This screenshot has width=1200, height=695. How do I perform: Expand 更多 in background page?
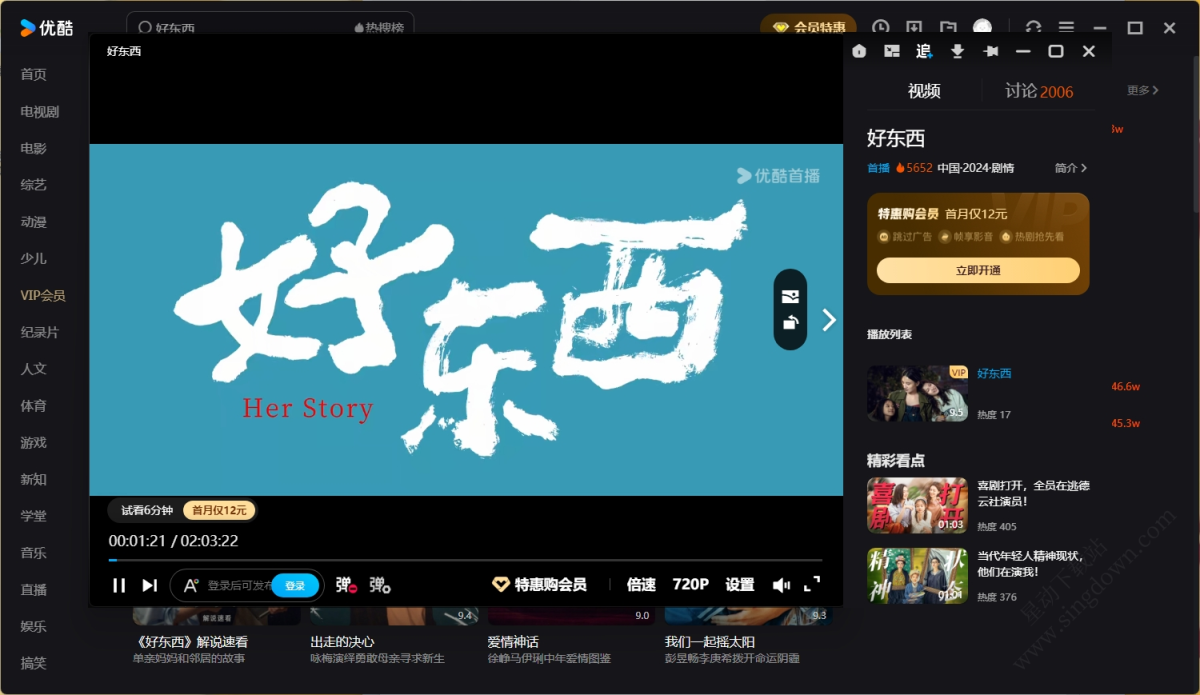[x=1143, y=90]
